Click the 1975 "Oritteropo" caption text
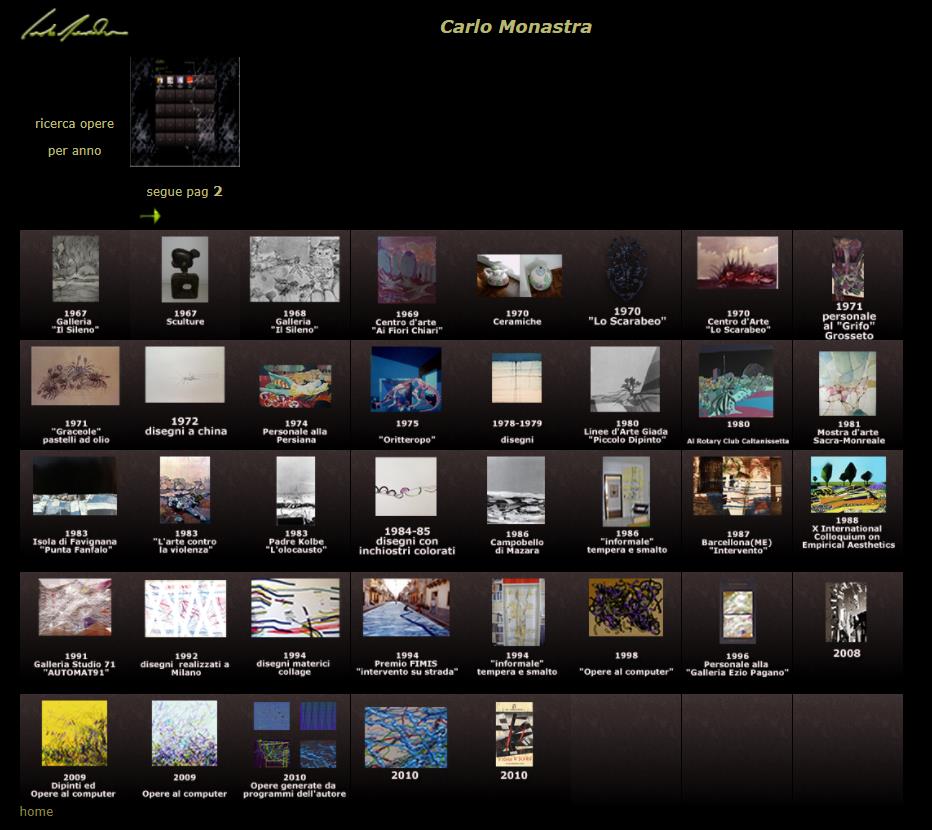 pos(407,432)
